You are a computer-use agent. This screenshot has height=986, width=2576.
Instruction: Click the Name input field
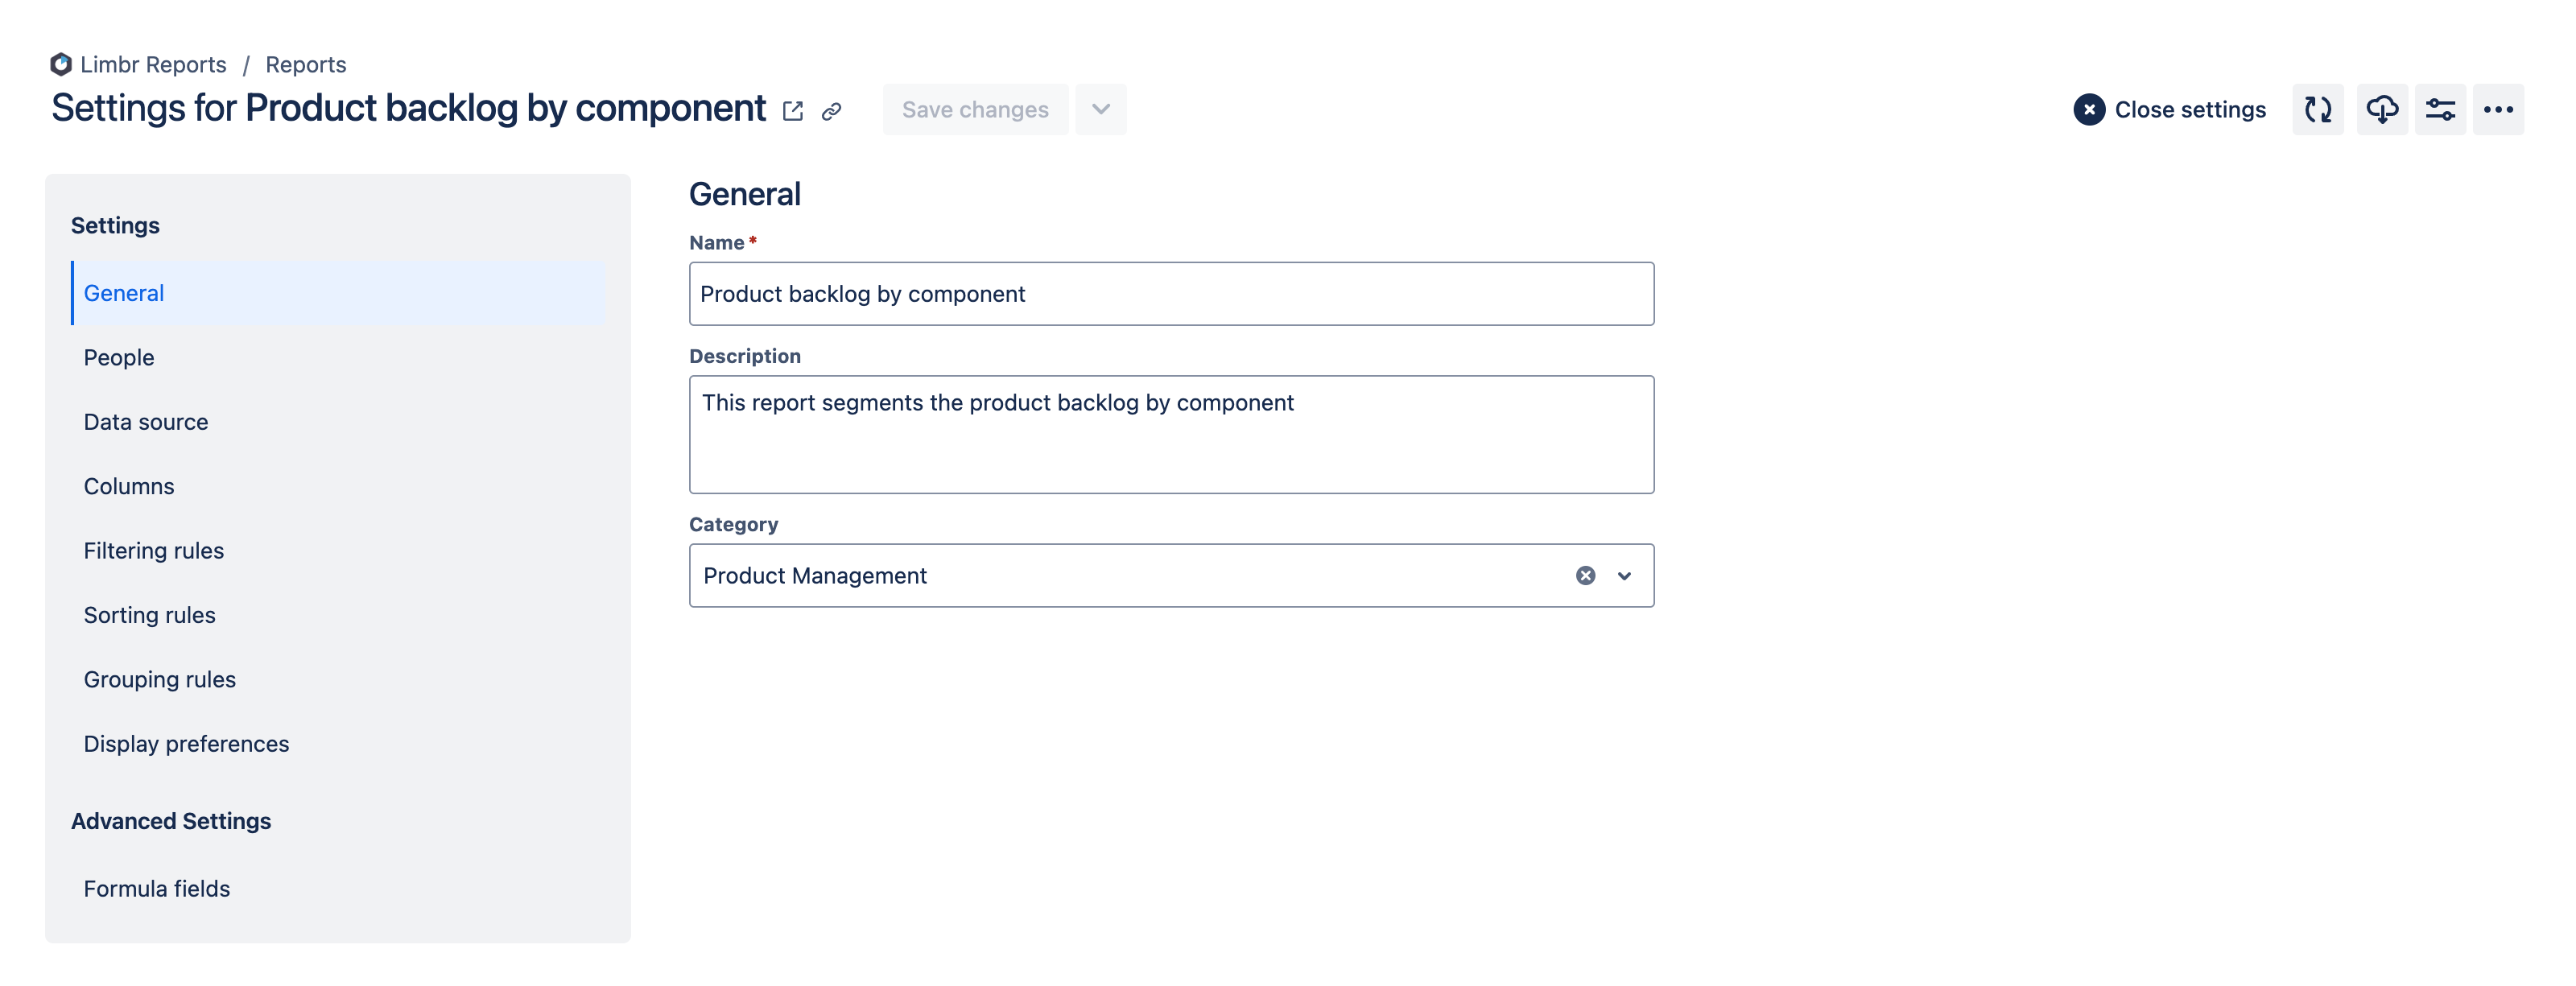click(1171, 294)
